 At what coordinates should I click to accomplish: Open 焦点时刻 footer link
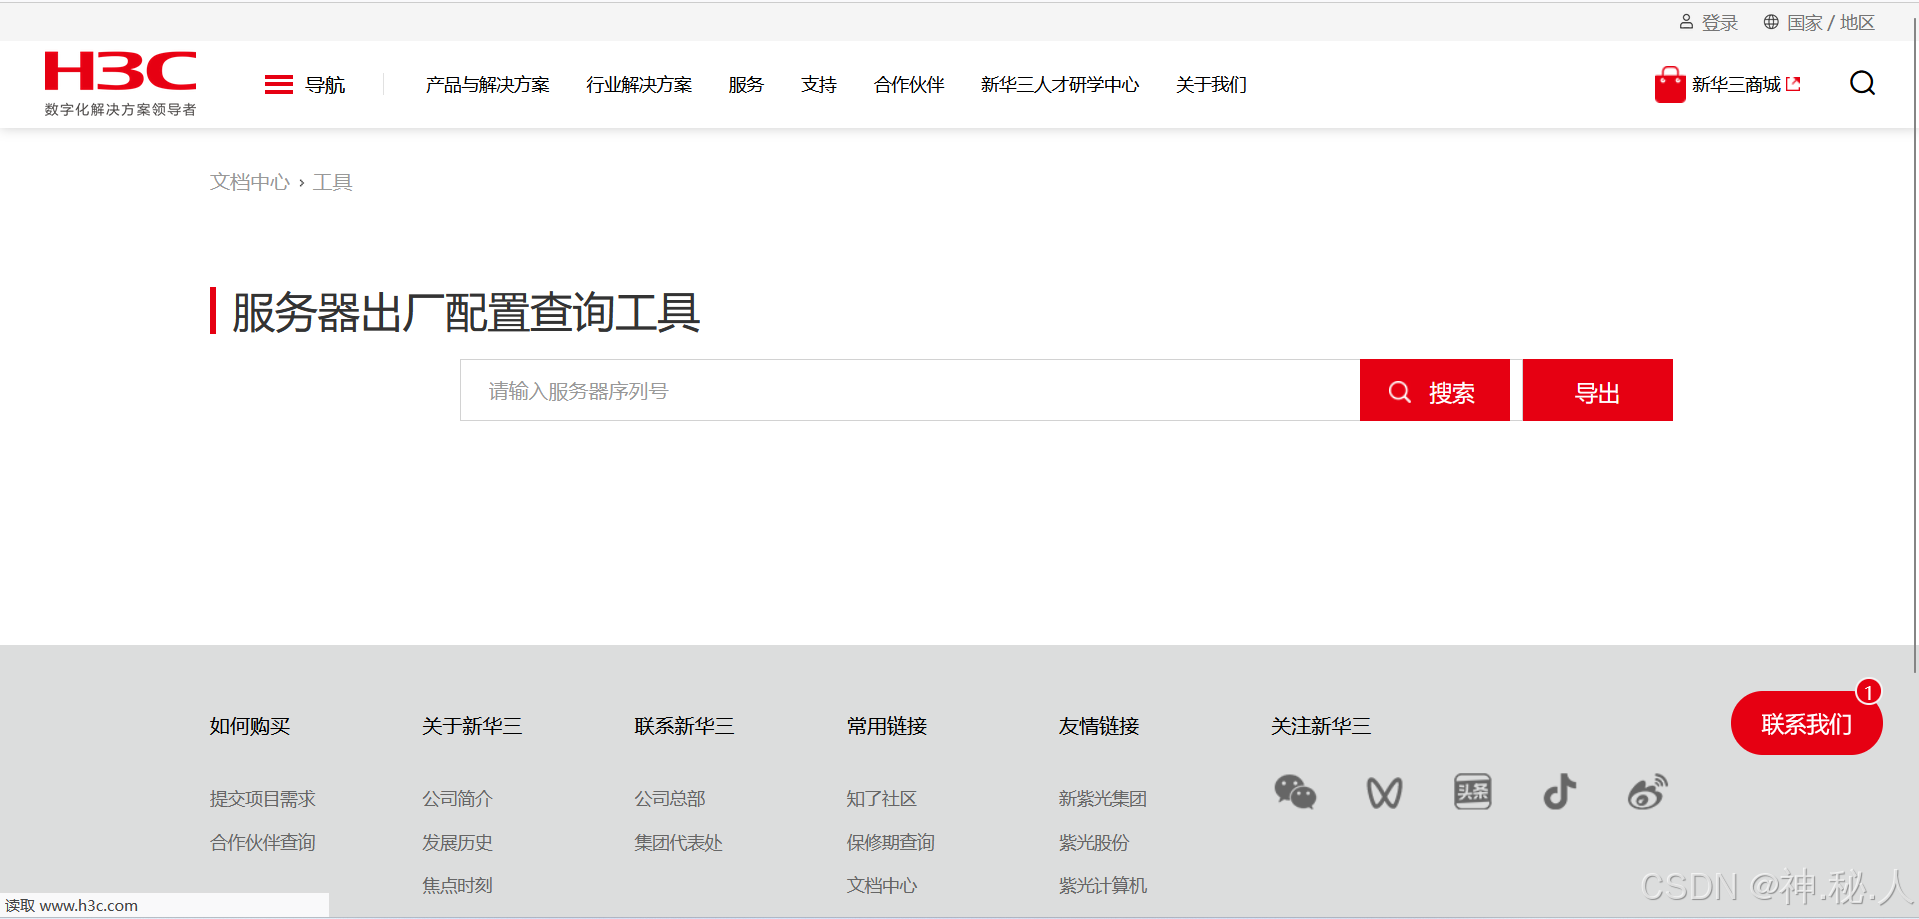tap(457, 886)
